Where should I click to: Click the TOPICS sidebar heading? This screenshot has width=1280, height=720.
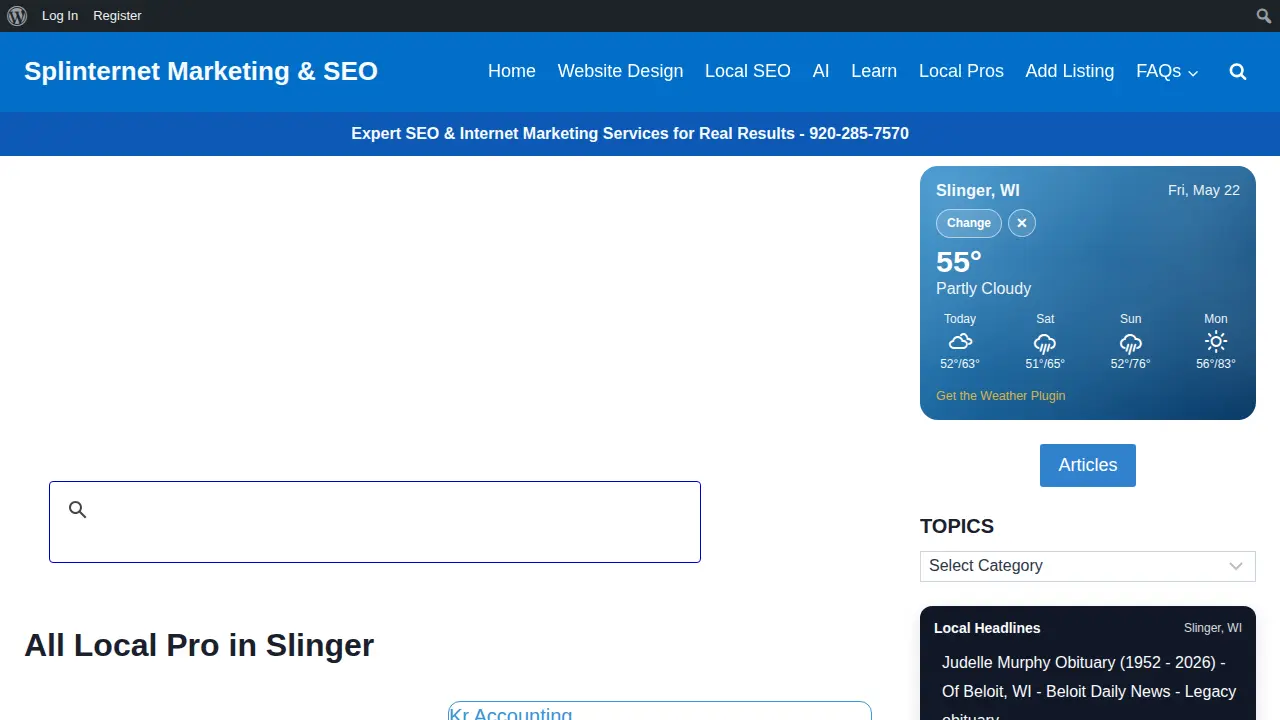click(x=957, y=526)
